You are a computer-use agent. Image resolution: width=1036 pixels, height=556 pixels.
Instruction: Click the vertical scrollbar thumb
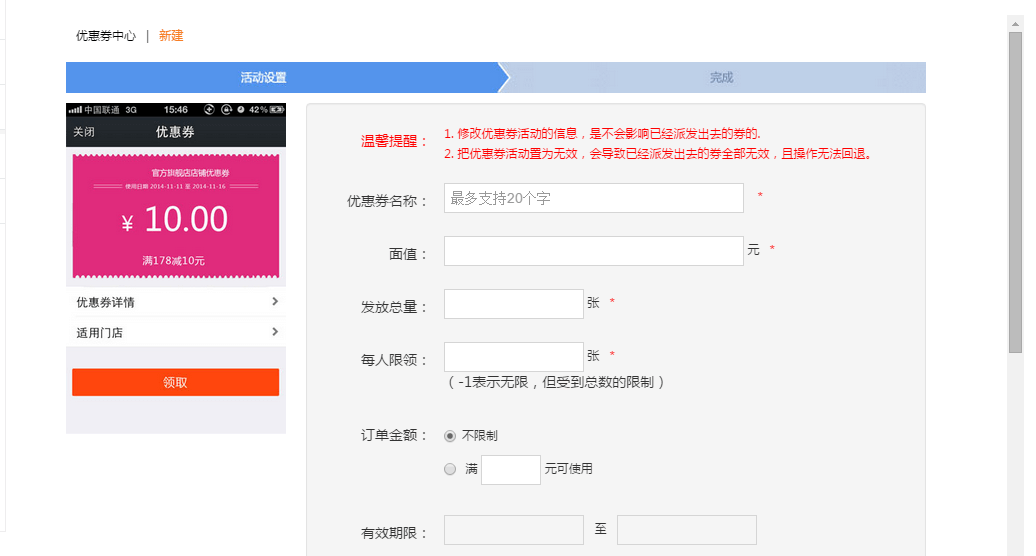(1016, 193)
